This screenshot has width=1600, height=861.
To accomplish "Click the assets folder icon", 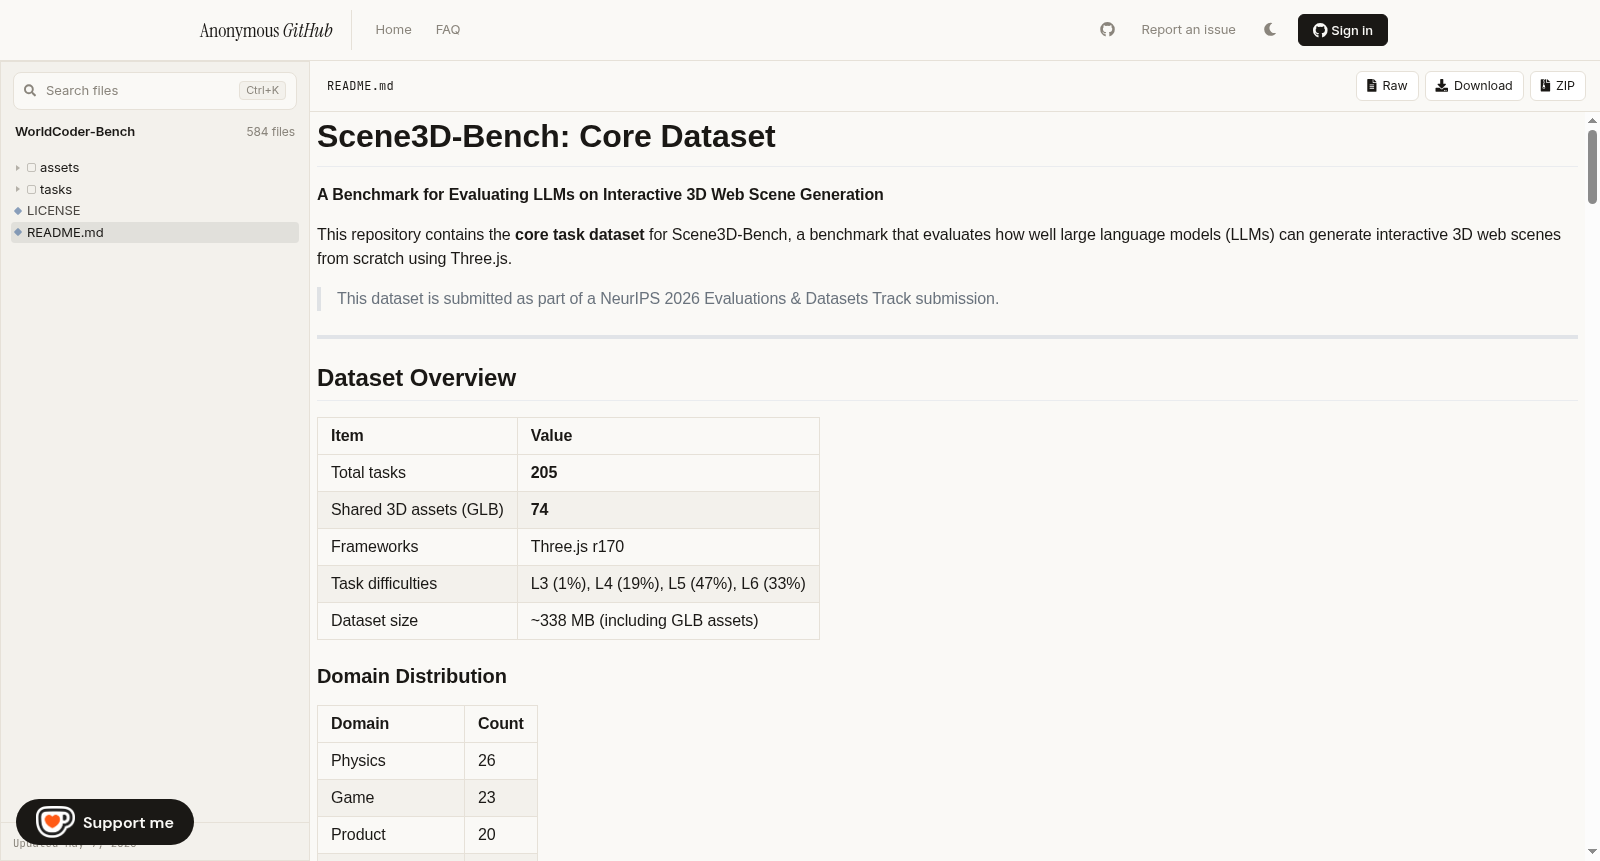I will [x=31, y=168].
